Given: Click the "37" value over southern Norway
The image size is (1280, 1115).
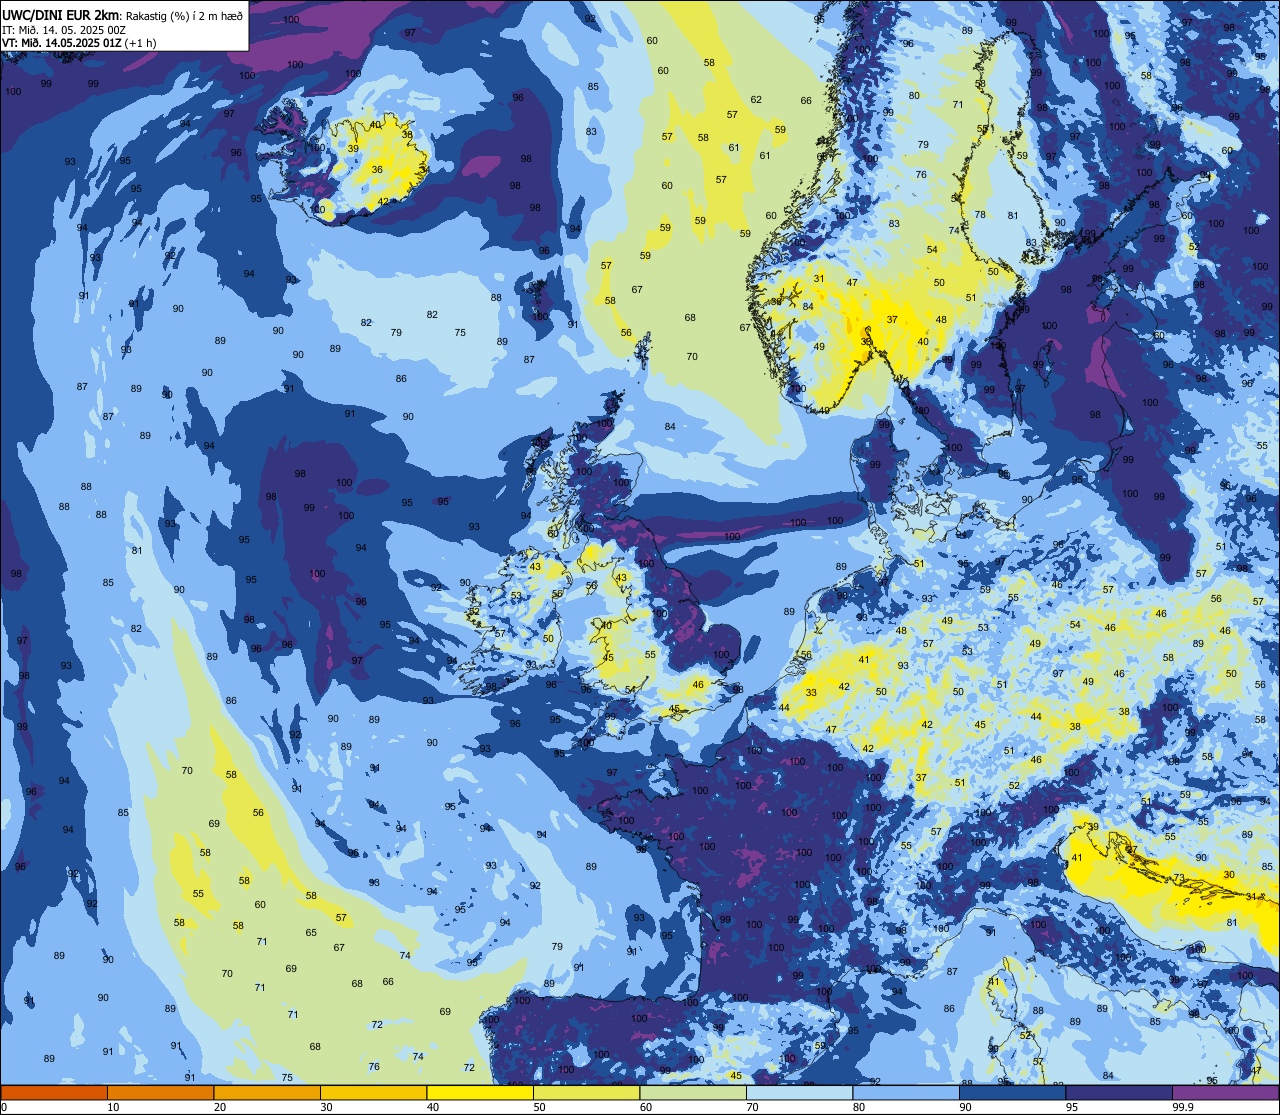Looking at the screenshot, I should tap(892, 320).
